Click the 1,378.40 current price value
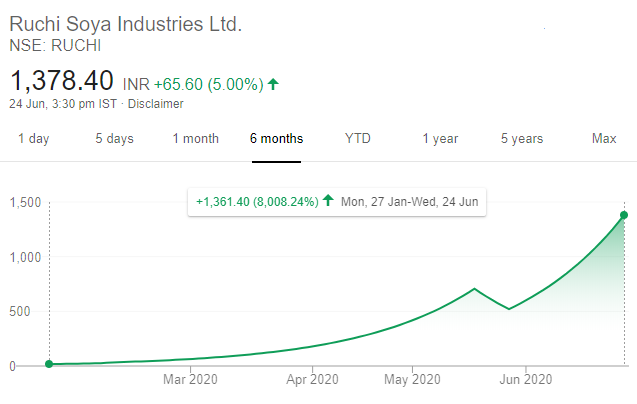This screenshot has height=404, width=637. 61,80
